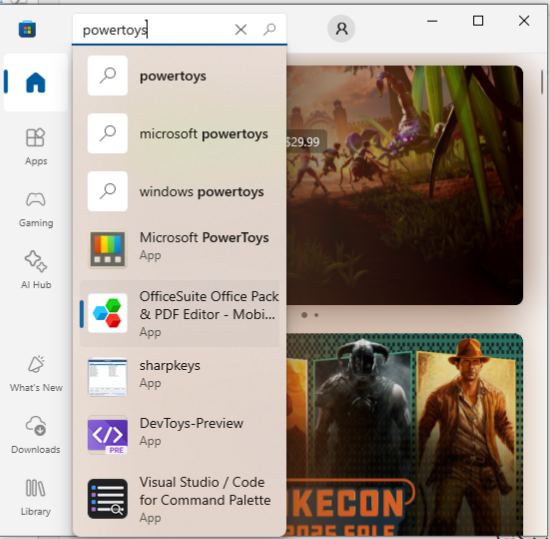The width and height of the screenshot is (550, 539).
Task: Open the Library in the sidebar
Action: [36, 497]
